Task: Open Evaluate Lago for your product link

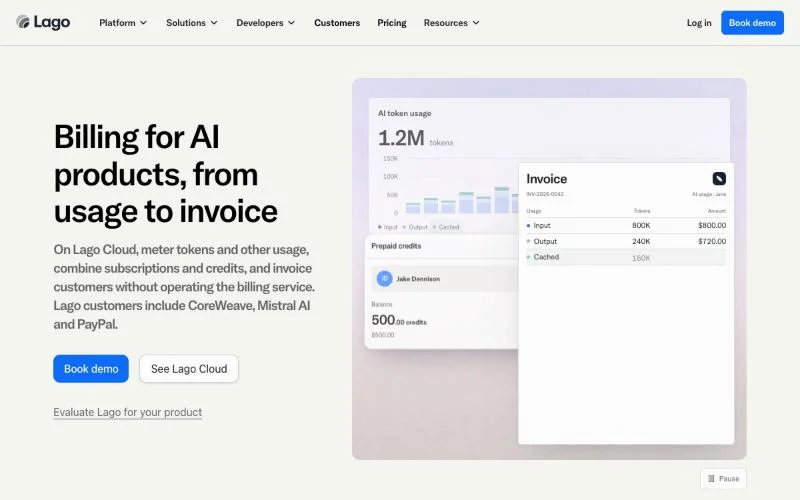Action: click(x=128, y=412)
